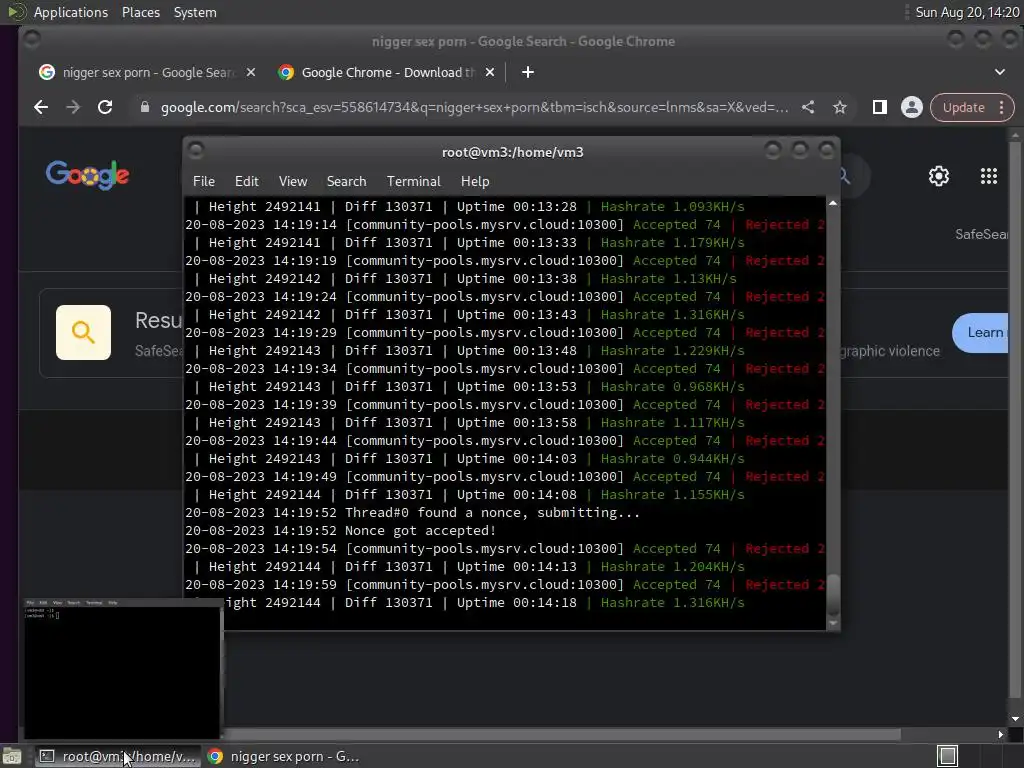Close the Google Search tab
This screenshot has width=1024, height=768.
pos(251,72)
